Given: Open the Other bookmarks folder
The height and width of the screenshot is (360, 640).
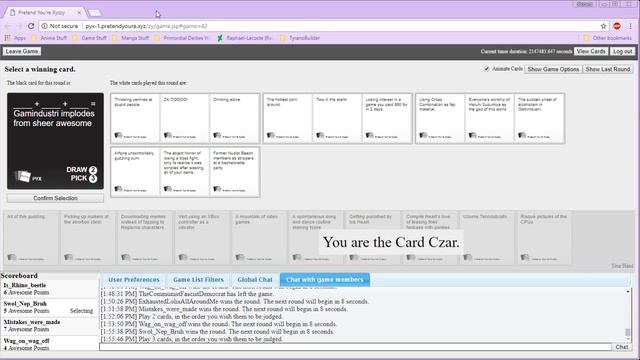Looking at the screenshot, I should point(607,38).
